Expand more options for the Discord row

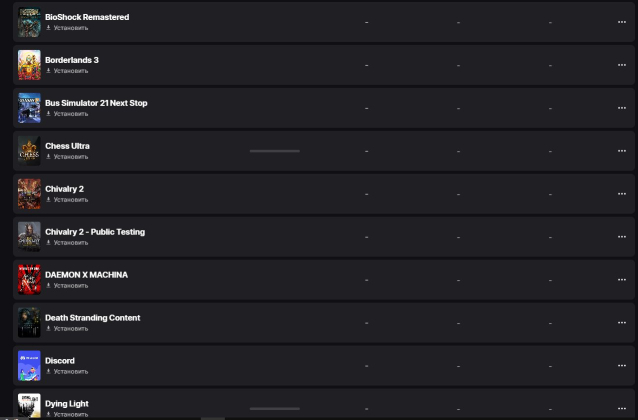621,365
